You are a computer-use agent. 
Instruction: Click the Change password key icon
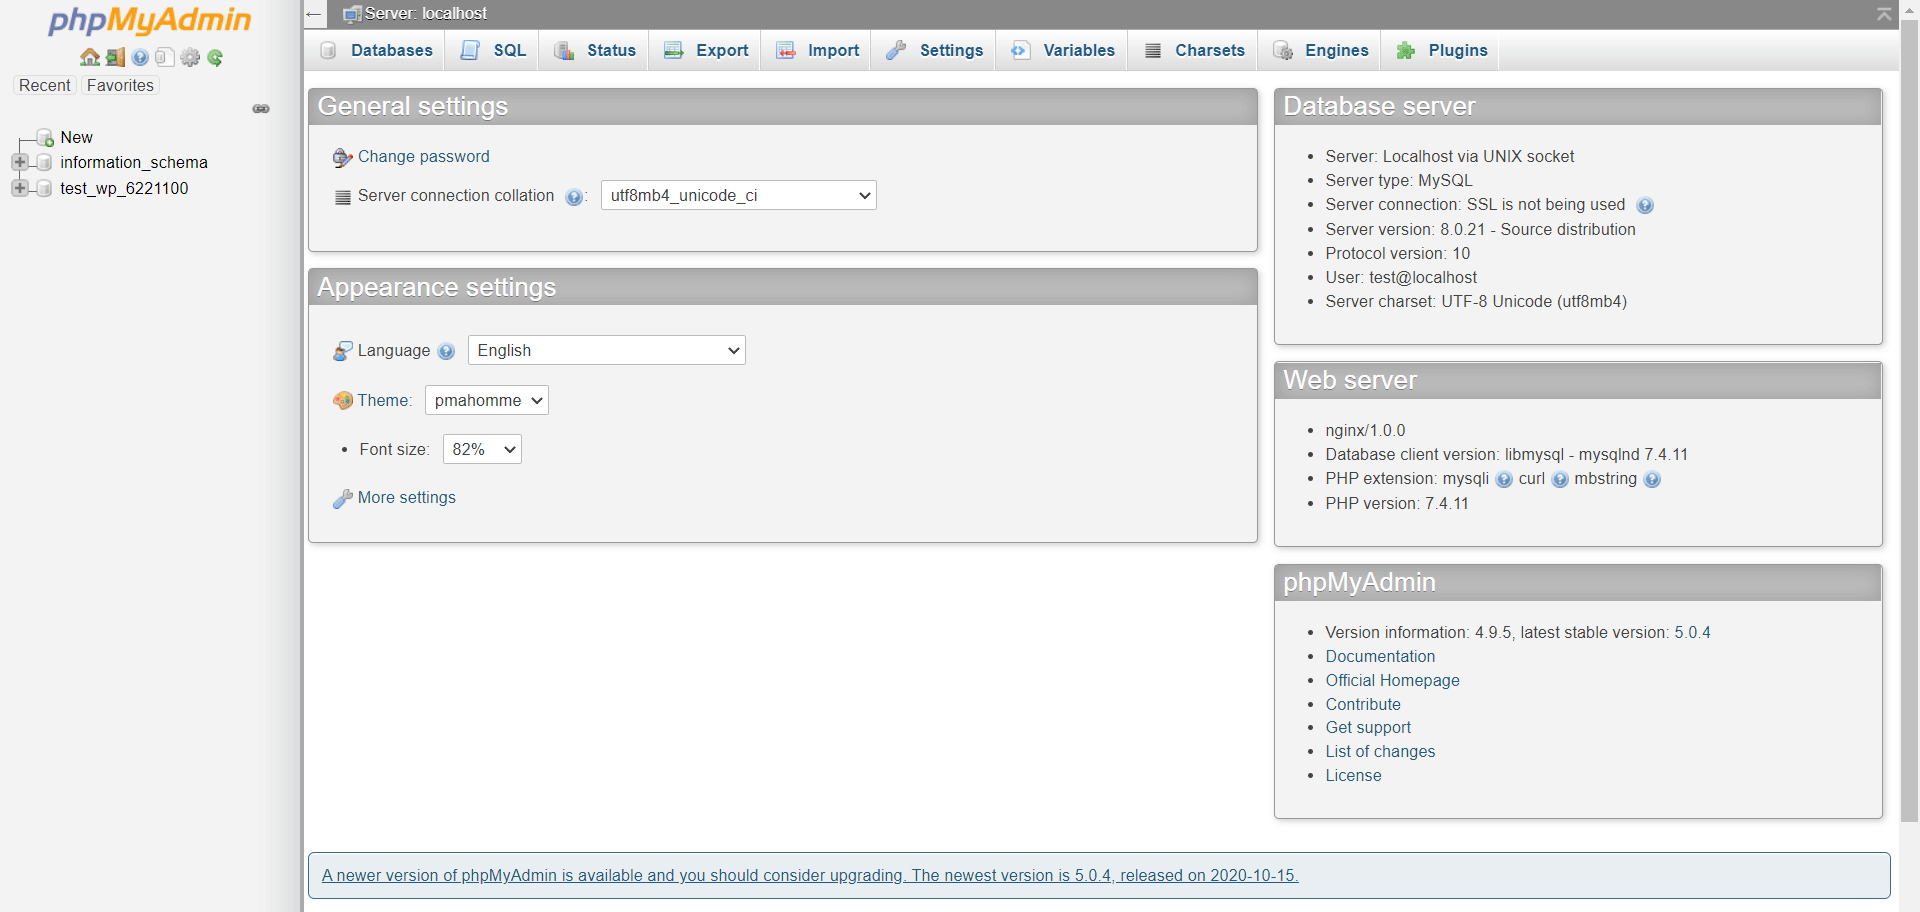click(343, 157)
